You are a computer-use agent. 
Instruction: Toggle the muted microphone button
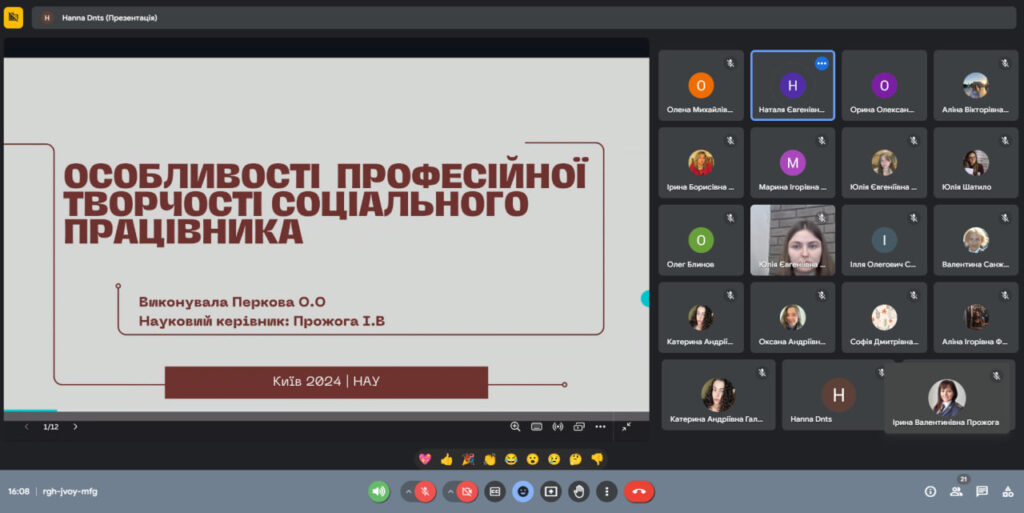(425, 491)
